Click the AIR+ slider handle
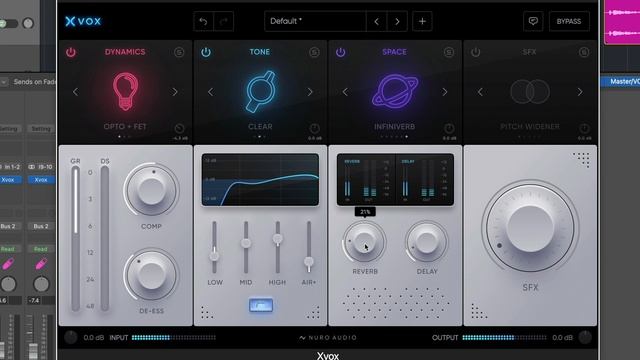The image size is (640, 360). [309, 261]
